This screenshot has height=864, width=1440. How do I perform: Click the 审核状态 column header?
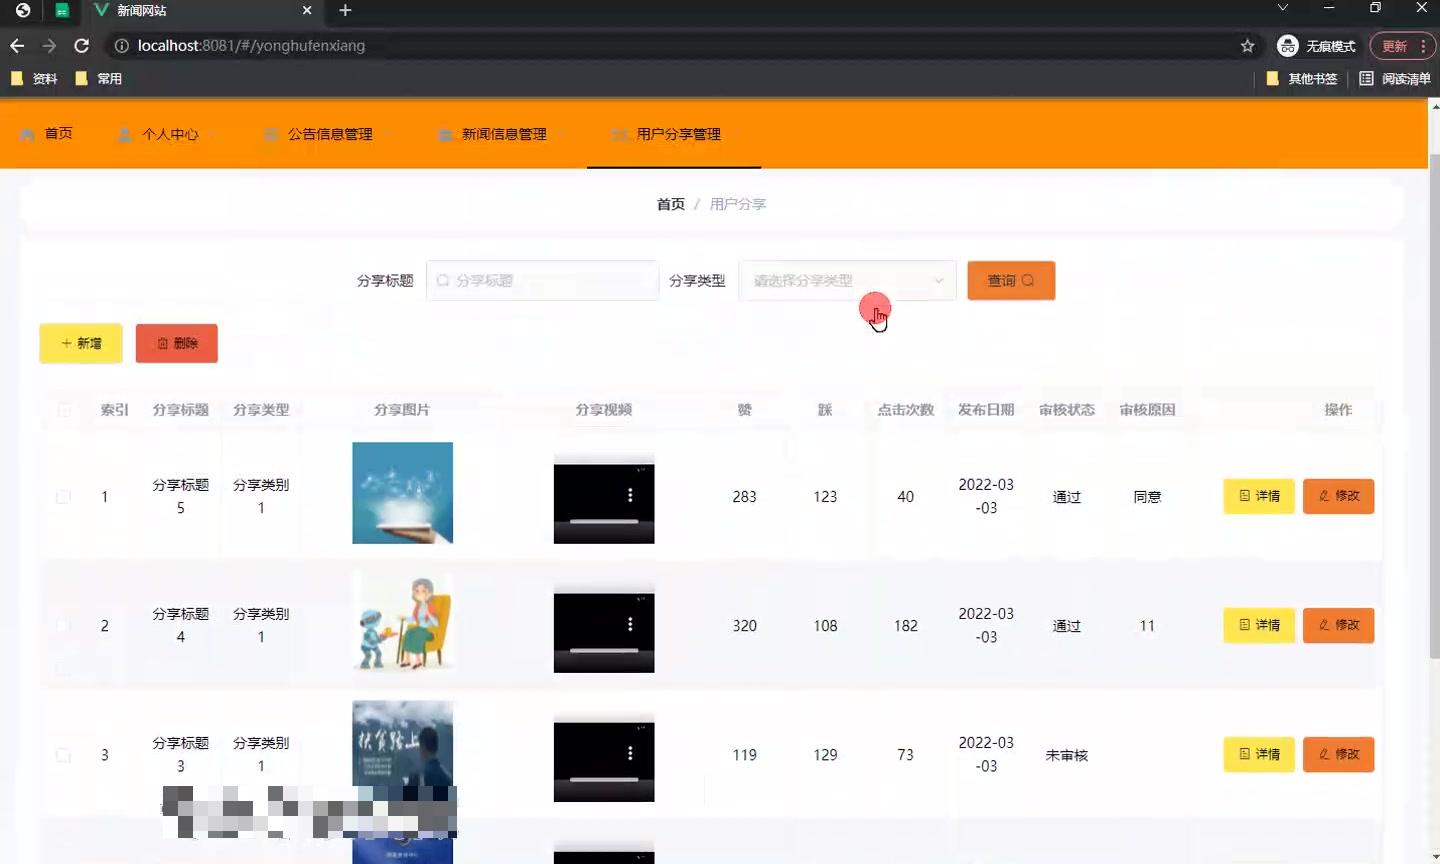[1066, 410]
